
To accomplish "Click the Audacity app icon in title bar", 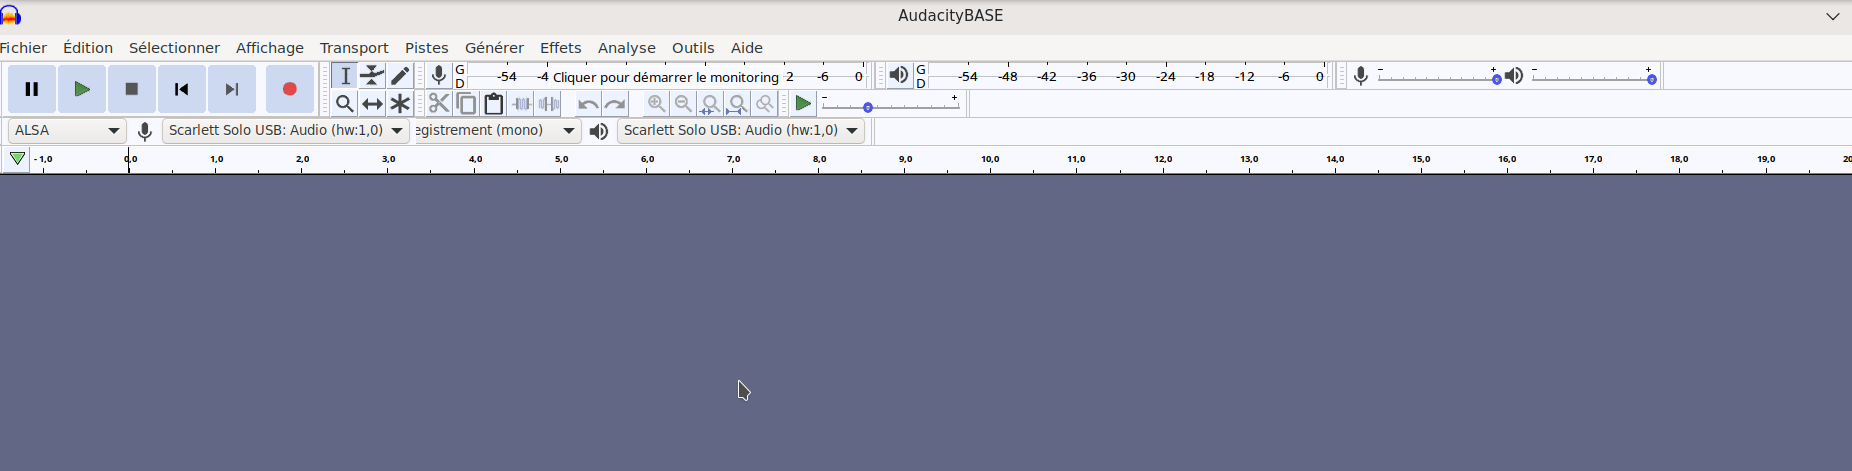I will click(x=10, y=16).
